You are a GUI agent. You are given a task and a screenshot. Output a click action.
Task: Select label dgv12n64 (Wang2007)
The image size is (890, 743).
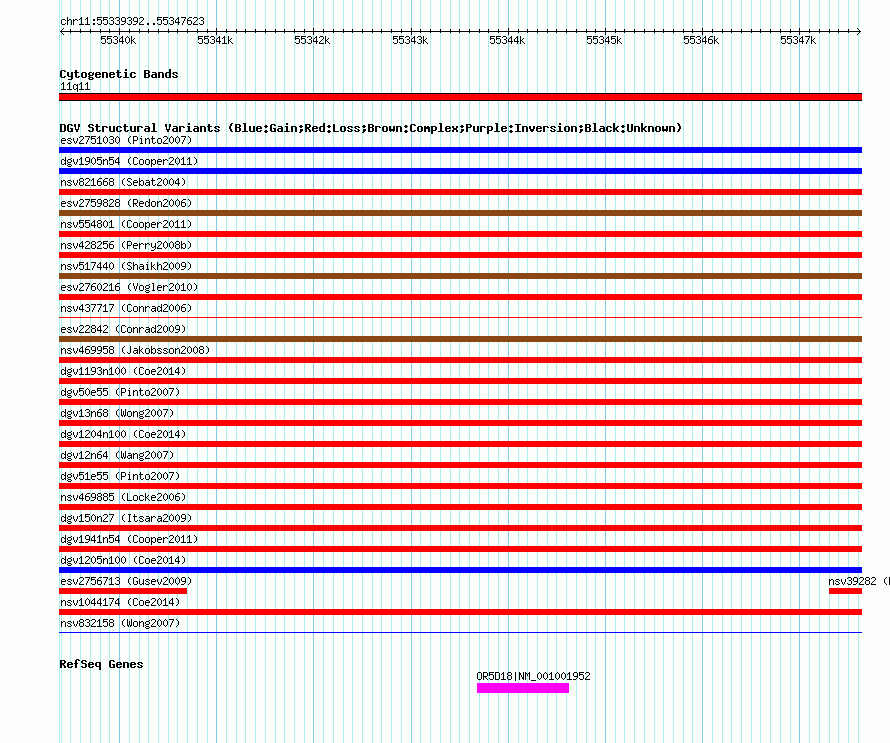coord(117,455)
